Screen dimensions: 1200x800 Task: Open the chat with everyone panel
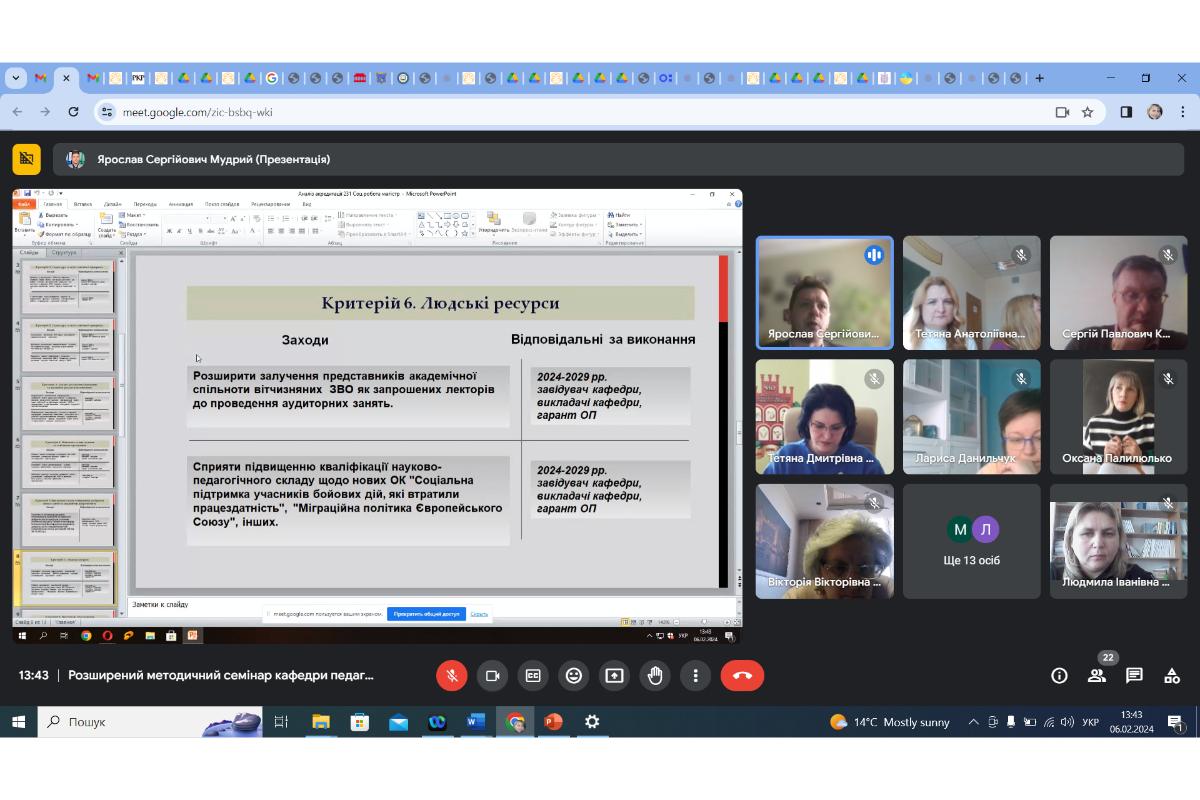click(x=1134, y=676)
